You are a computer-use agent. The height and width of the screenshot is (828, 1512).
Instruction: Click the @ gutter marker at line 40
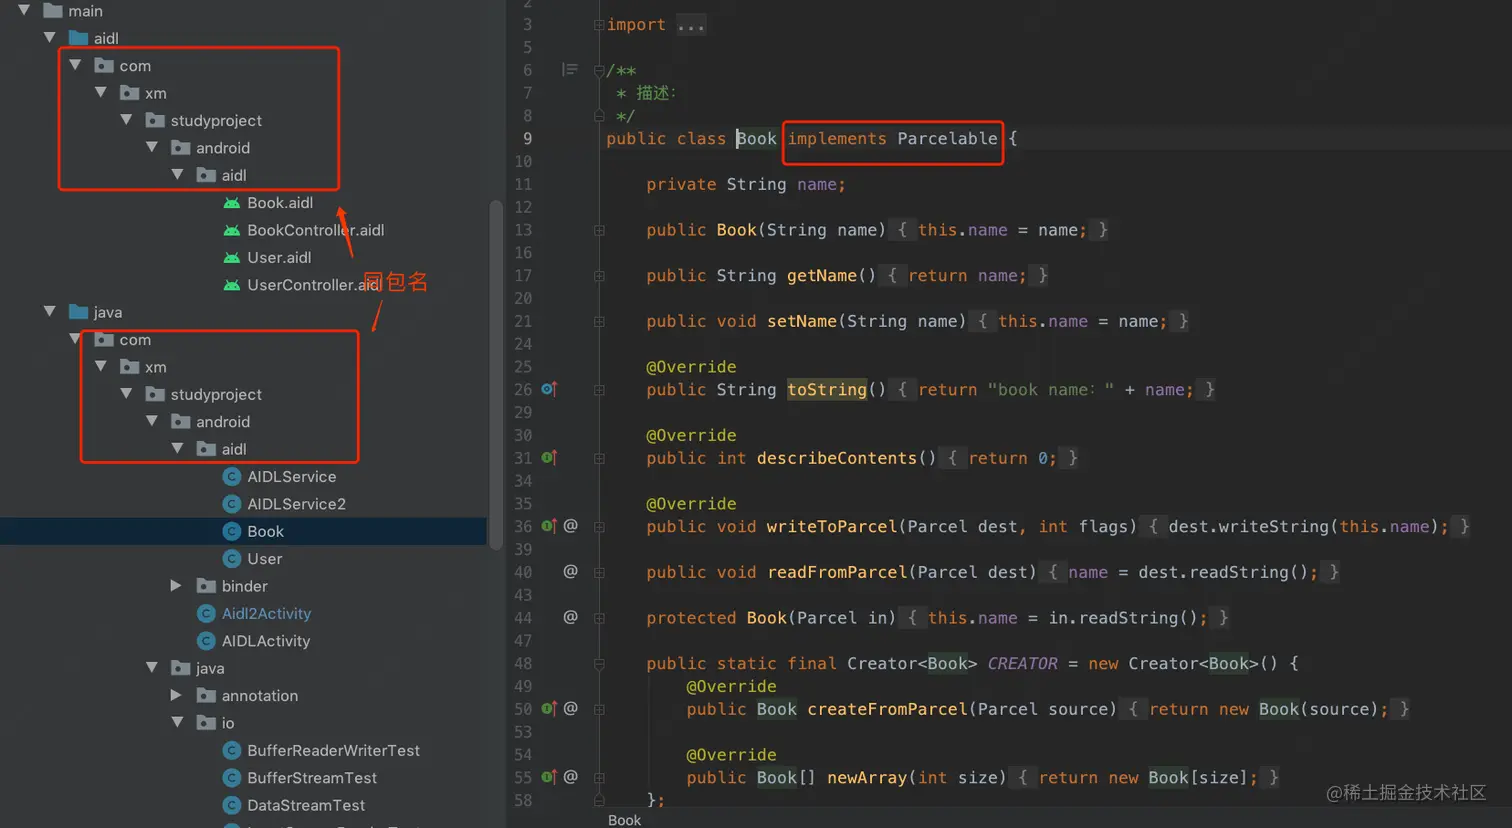coord(571,571)
